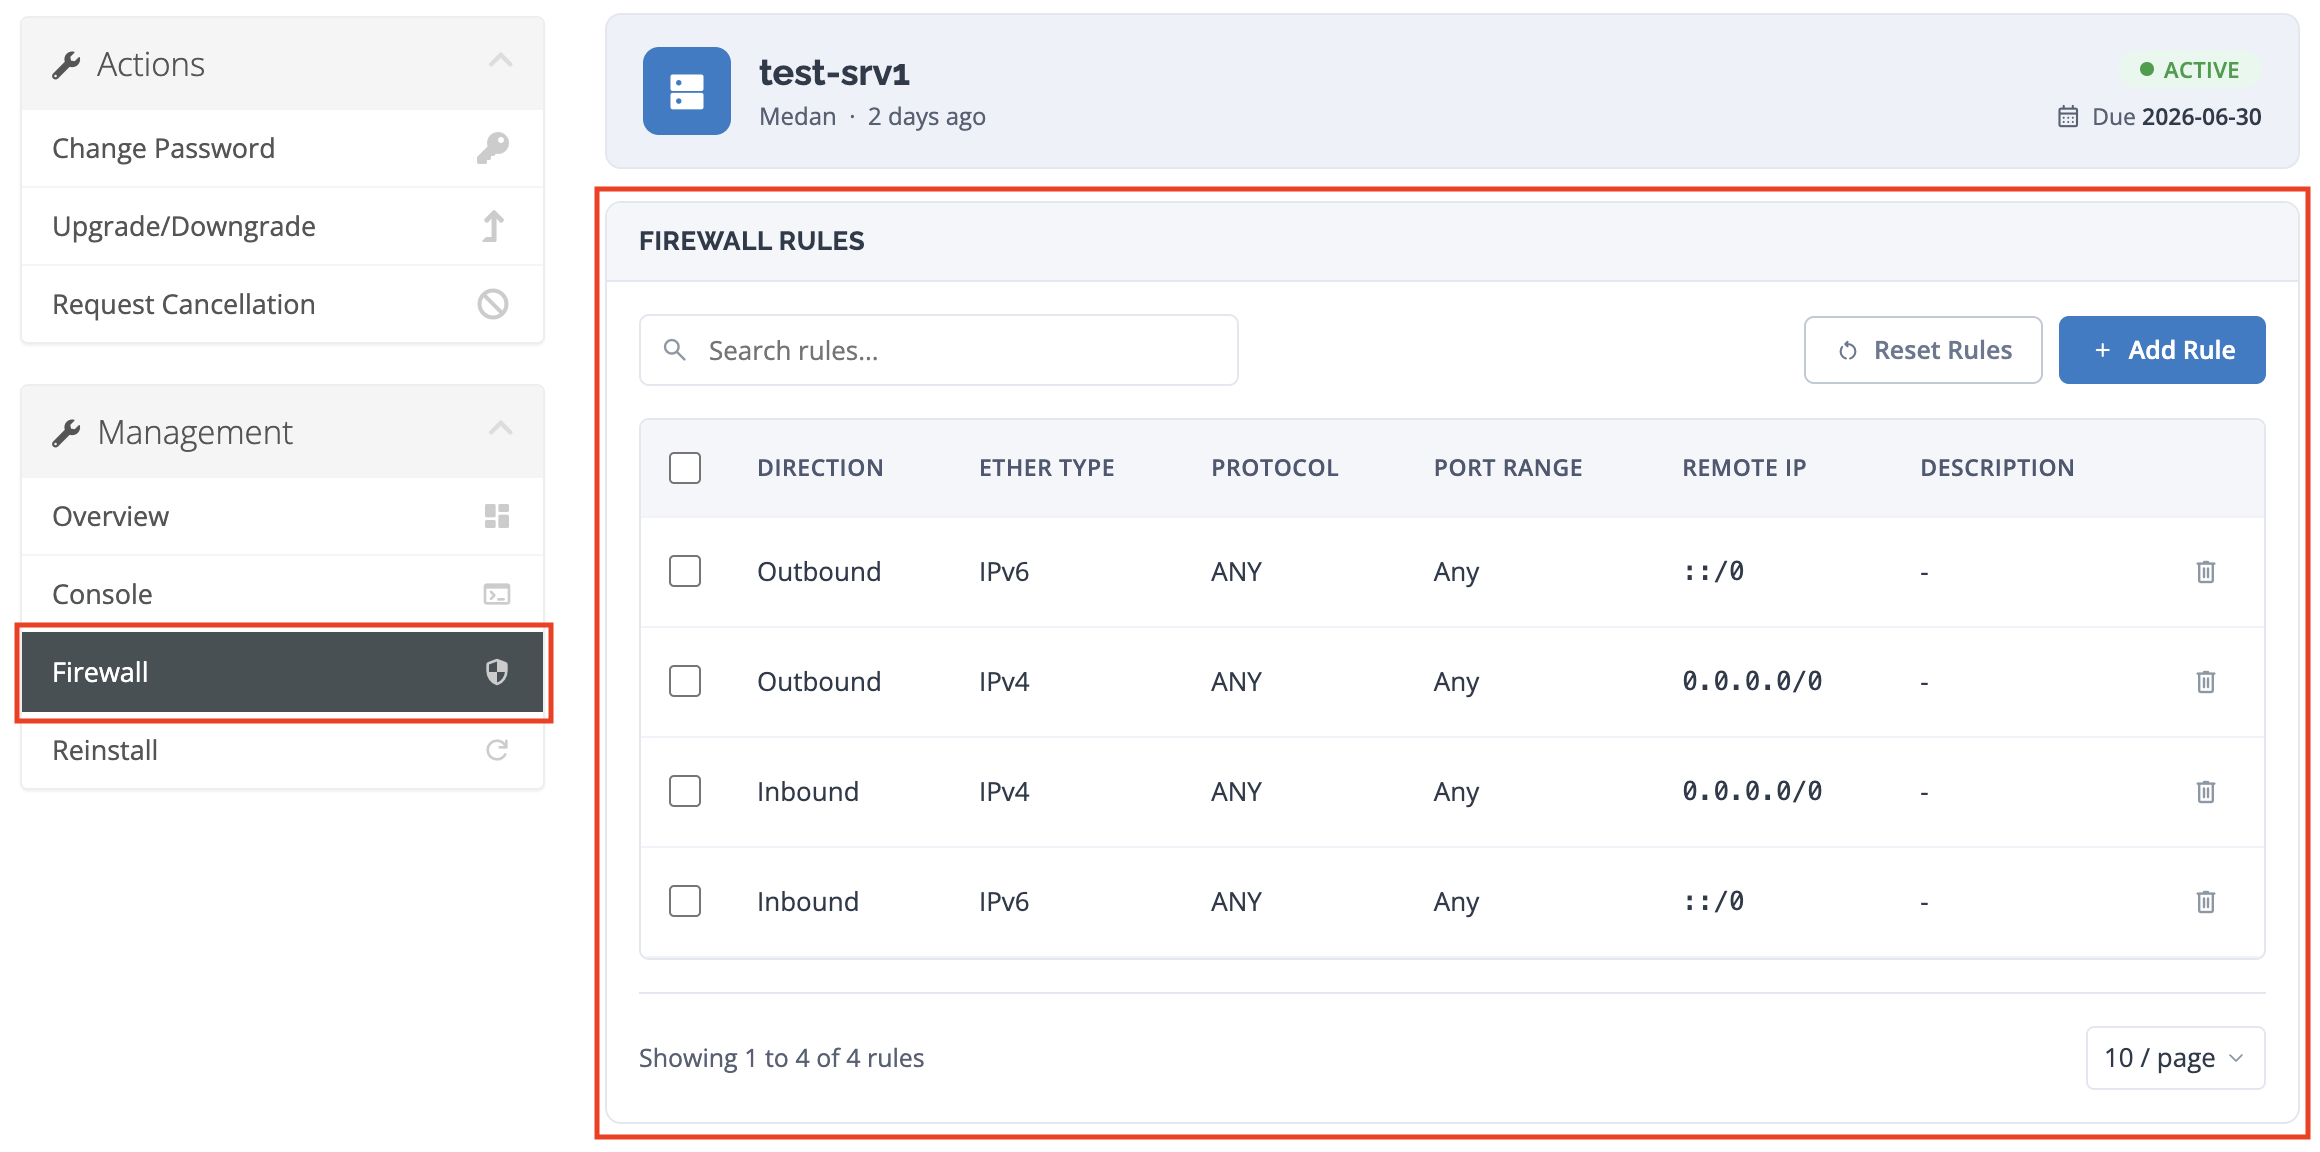Delete the Outbound IPv4 rule via trash icon
The image size is (2320, 1152).
pyautogui.click(x=2206, y=682)
